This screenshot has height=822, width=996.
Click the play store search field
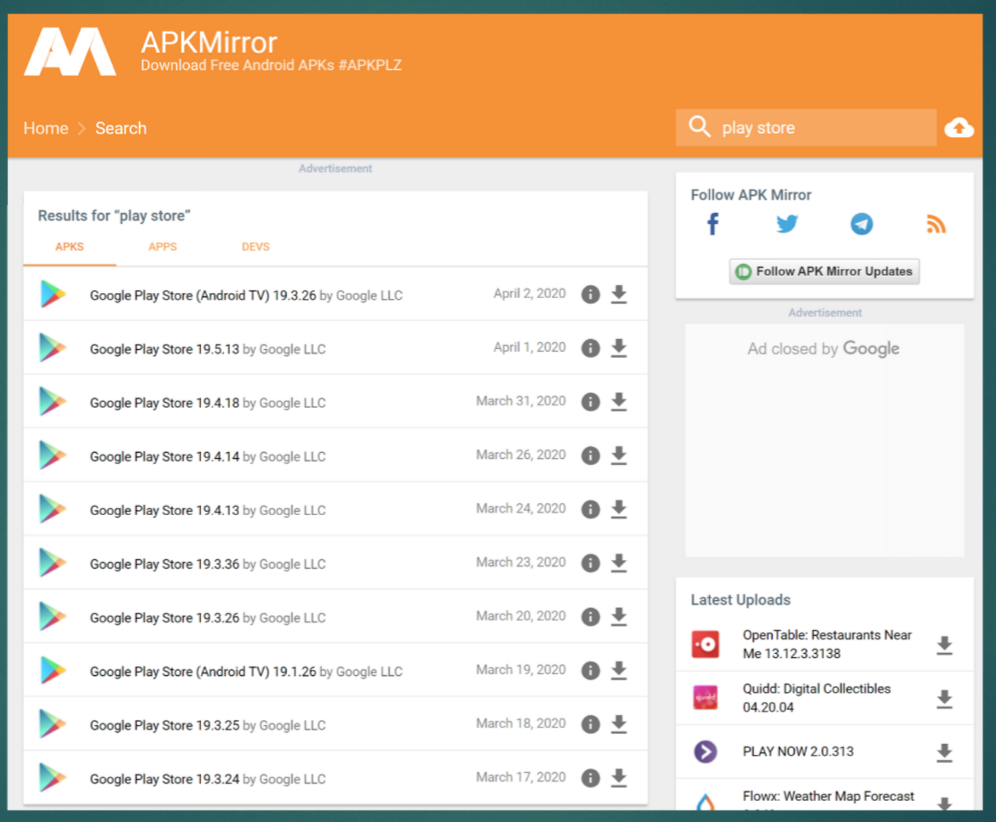[x=805, y=128]
